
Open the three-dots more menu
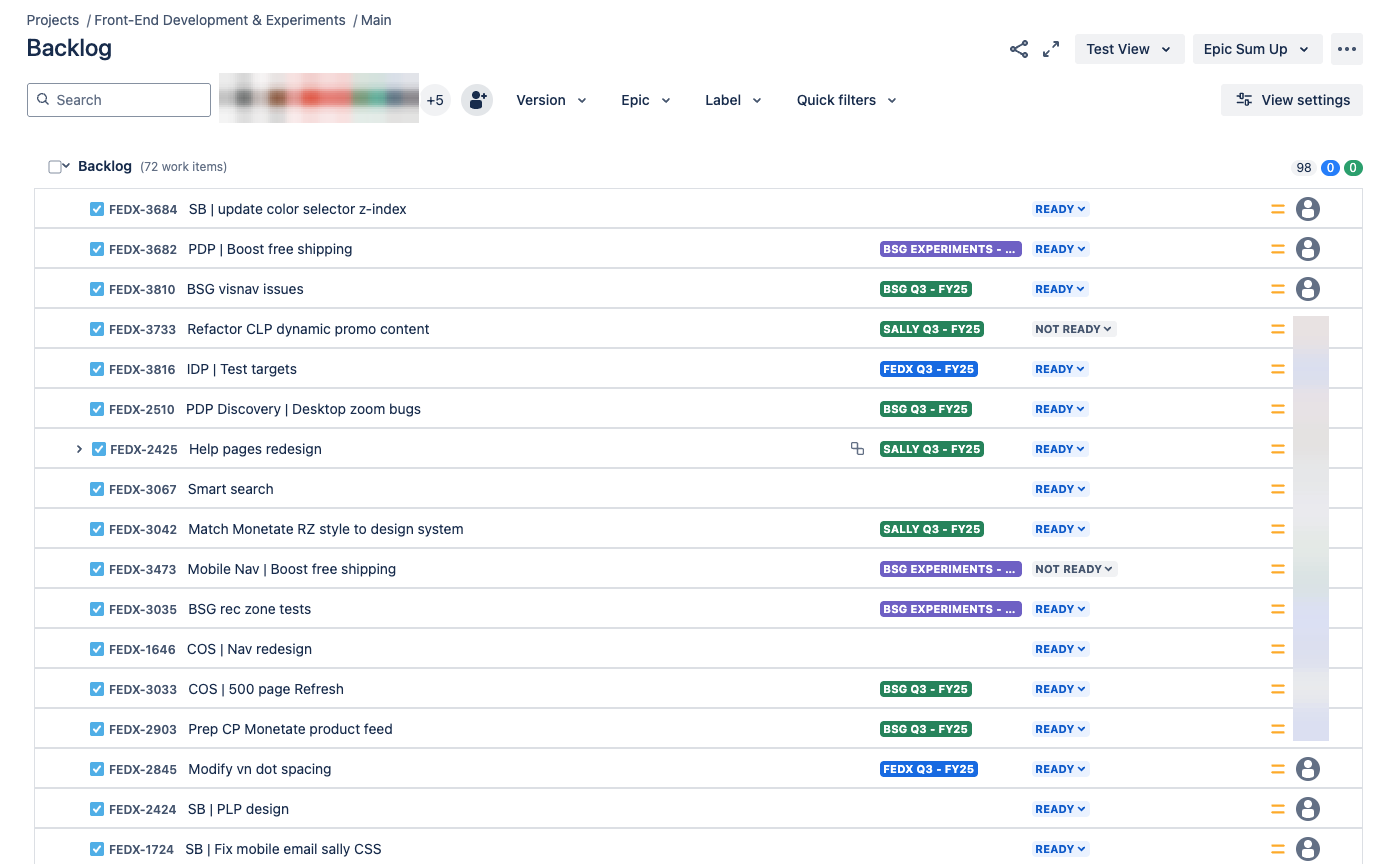tap(1347, 49)
